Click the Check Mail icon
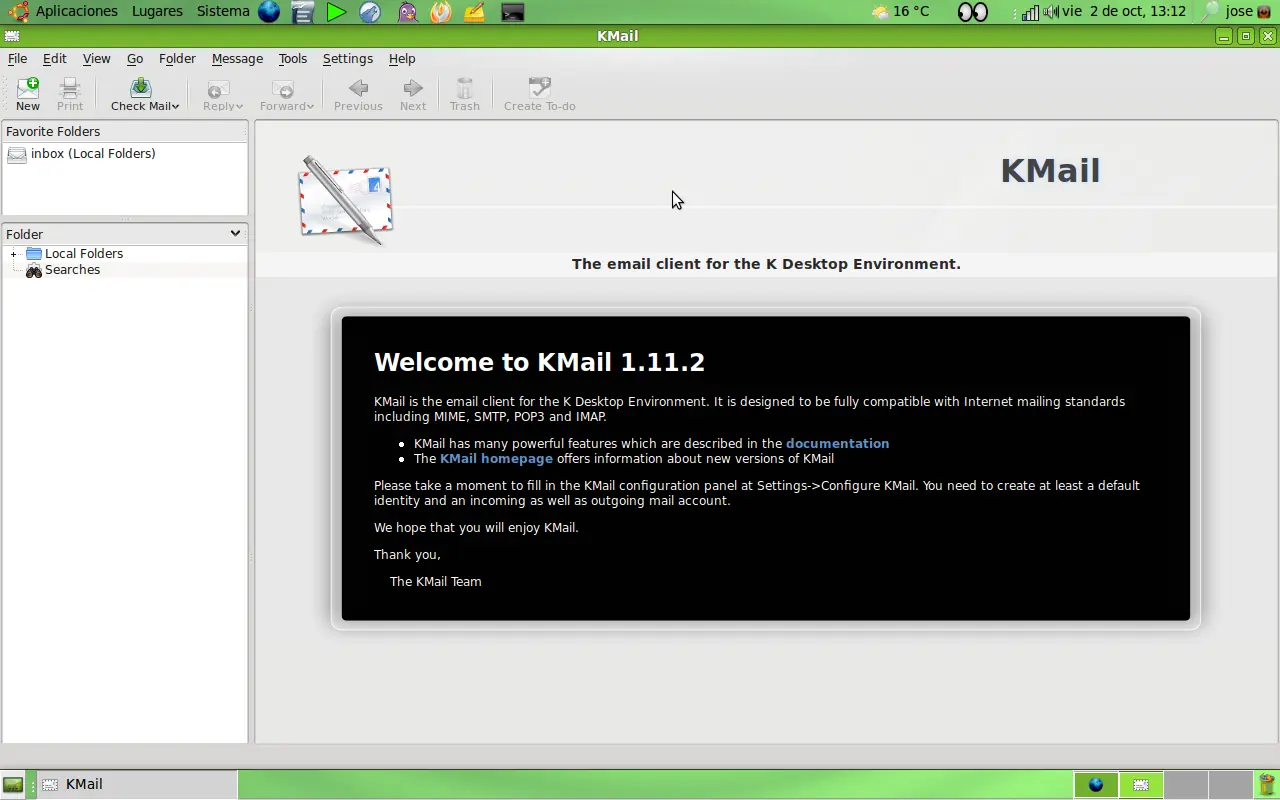 [x=141, y=88]
